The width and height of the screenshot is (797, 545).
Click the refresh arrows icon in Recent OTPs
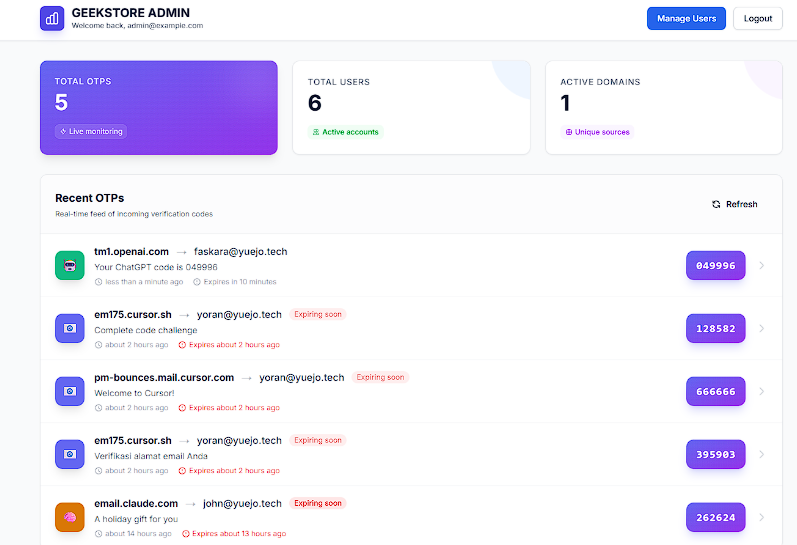[716, 204]
